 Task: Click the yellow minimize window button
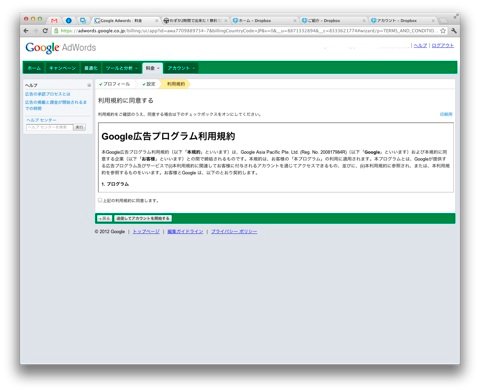(x=33, y=19)
